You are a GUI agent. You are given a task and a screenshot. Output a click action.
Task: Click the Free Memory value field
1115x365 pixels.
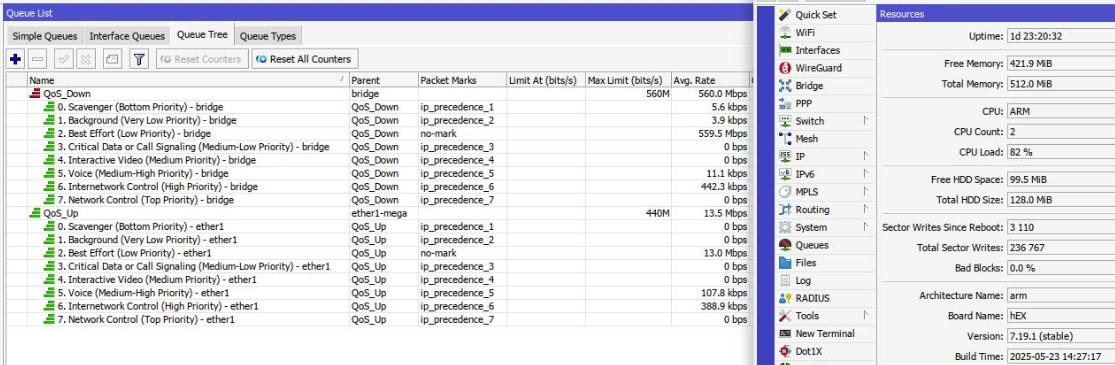(x=1060, y=64)
